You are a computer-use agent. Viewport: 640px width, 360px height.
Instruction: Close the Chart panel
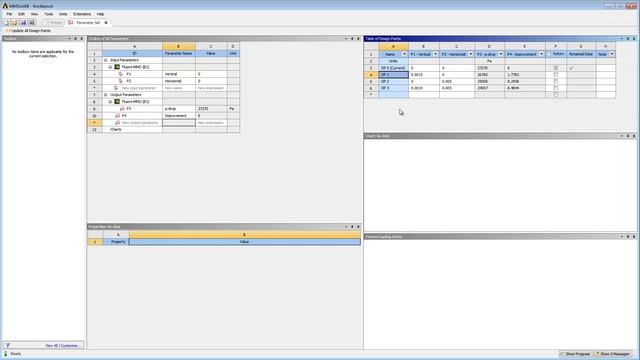tap(634, 136)
